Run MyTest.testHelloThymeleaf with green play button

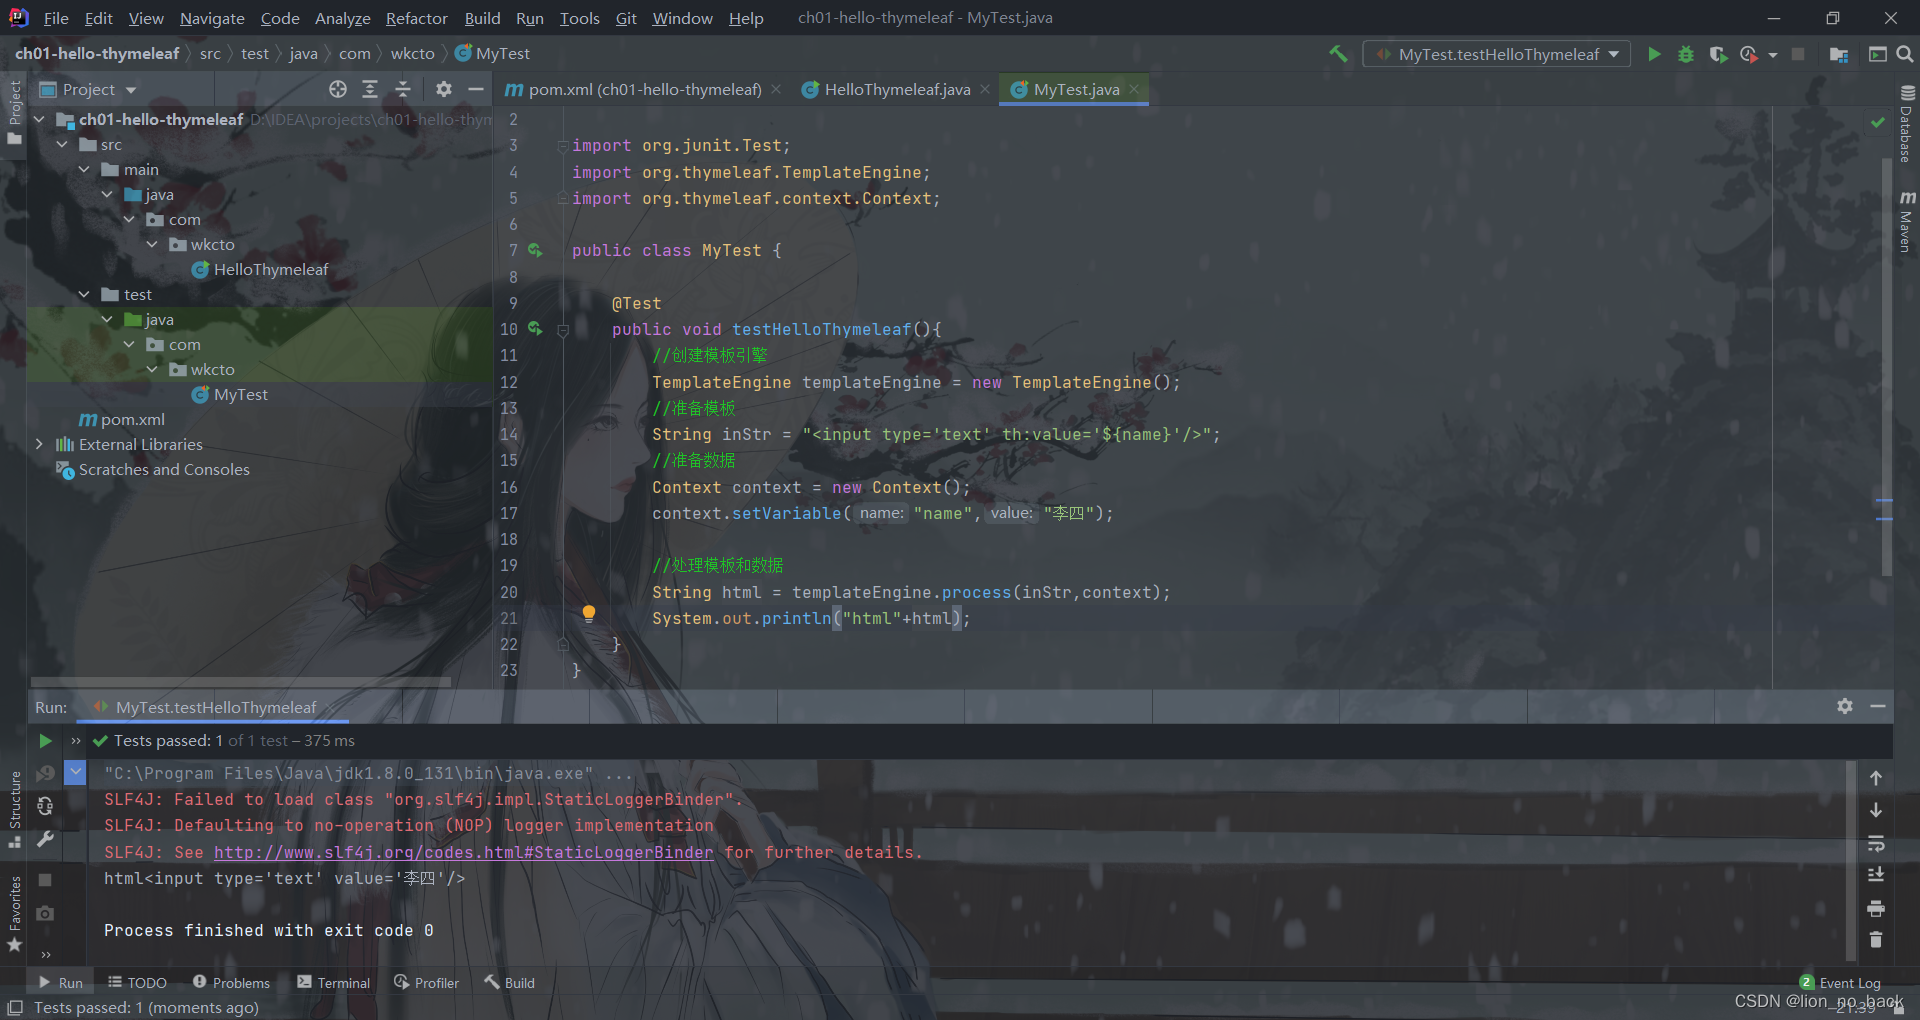(1654, 54)
